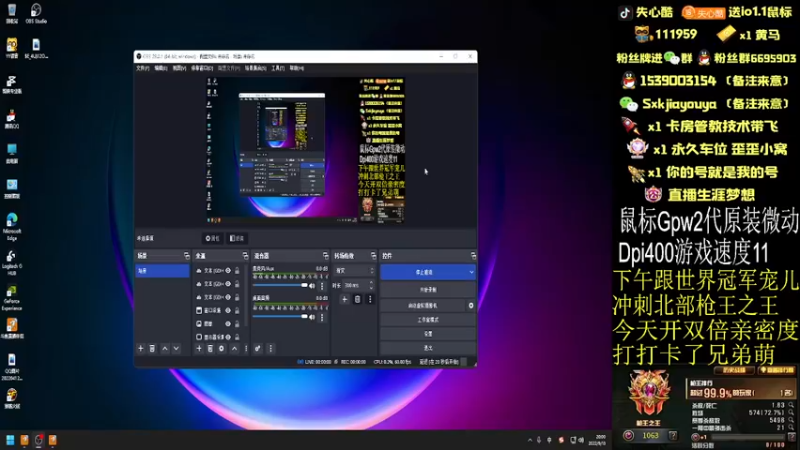800x450 pixels.
Task: Add a new scene in Scenes panel
Action: click(141, 348)
